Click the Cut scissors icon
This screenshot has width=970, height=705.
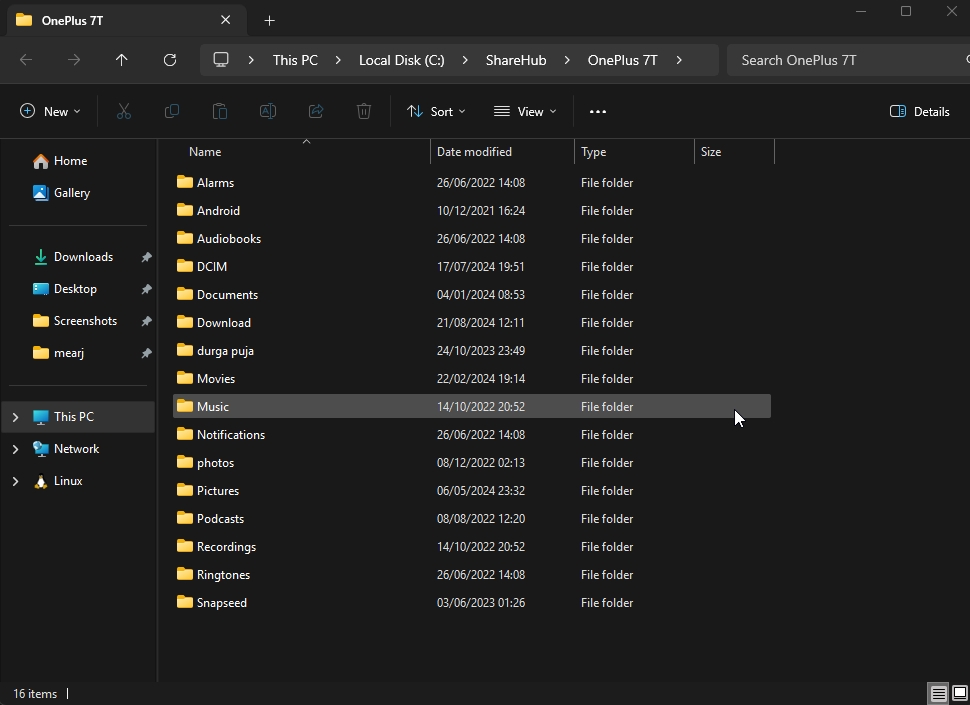[x=124, y=111]
